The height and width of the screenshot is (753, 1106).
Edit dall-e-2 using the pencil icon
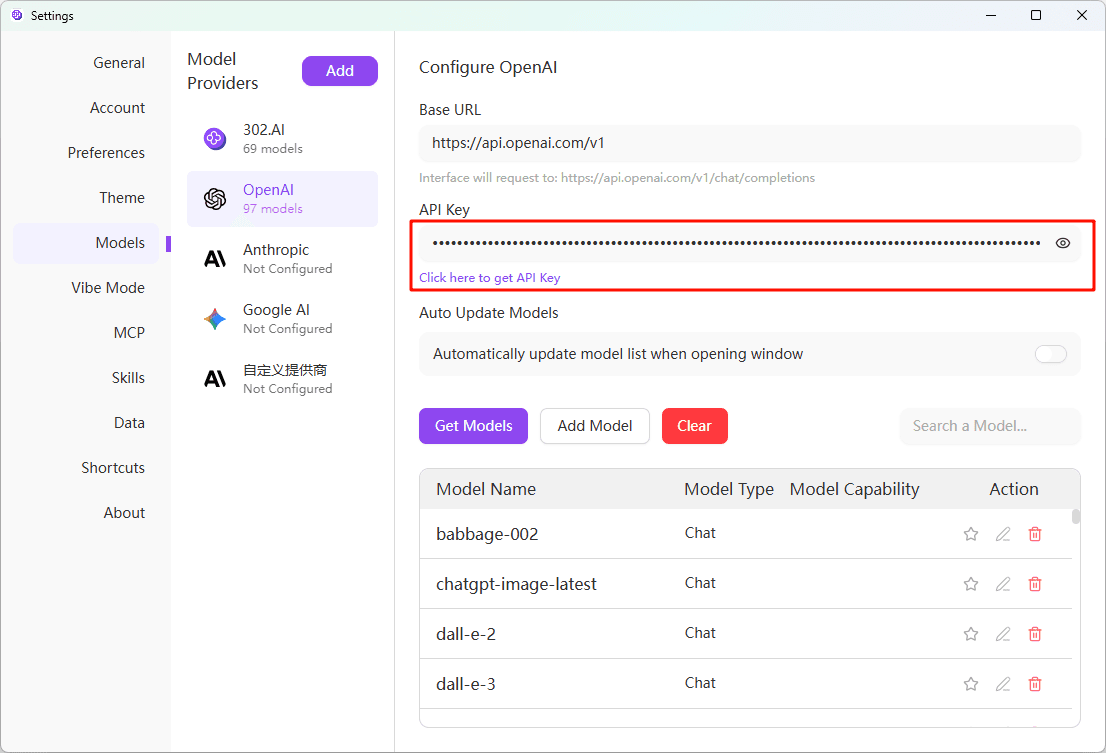pos(1003,634)
